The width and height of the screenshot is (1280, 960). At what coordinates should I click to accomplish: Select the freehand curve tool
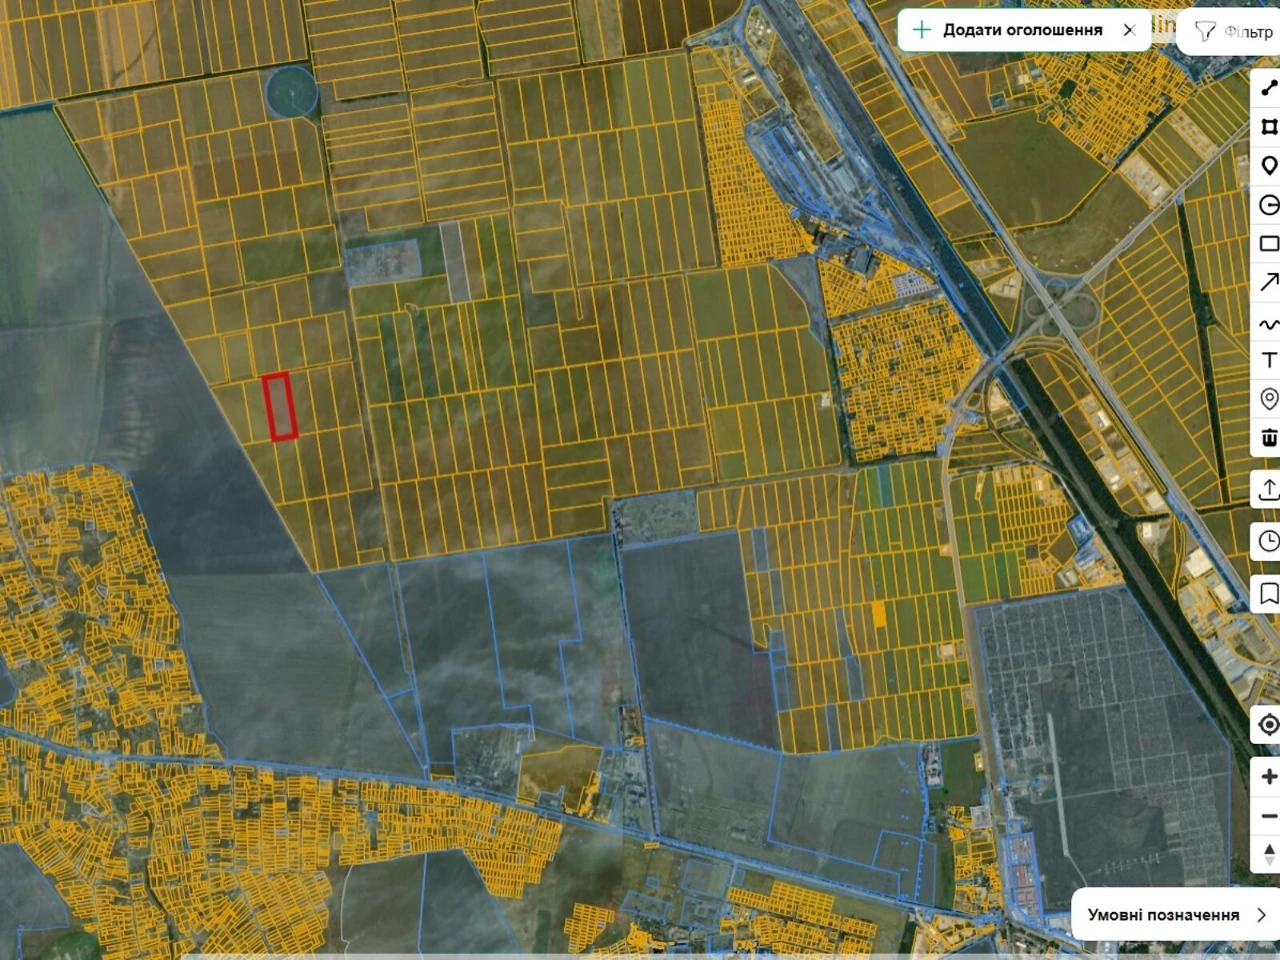tap(1268, 323)
